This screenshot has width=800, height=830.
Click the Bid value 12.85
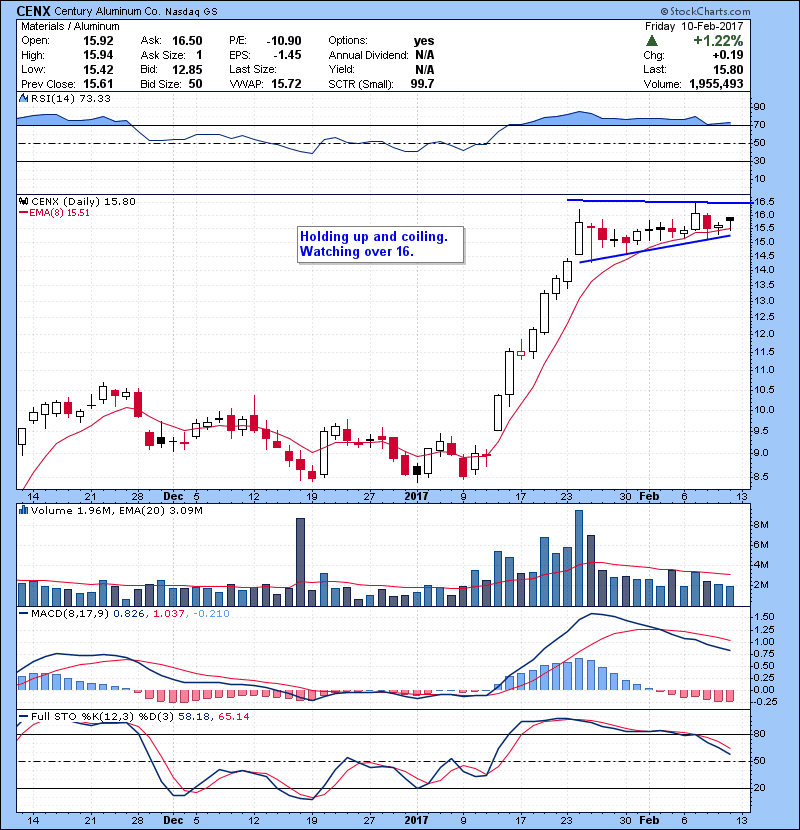click(187, 69)
